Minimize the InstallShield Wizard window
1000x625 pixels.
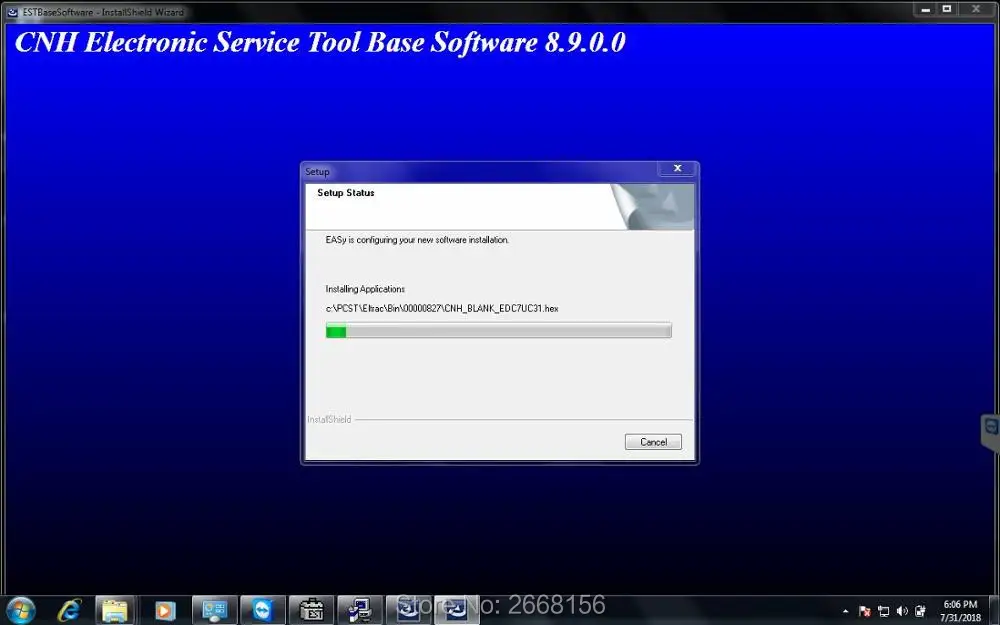point(925,10)
